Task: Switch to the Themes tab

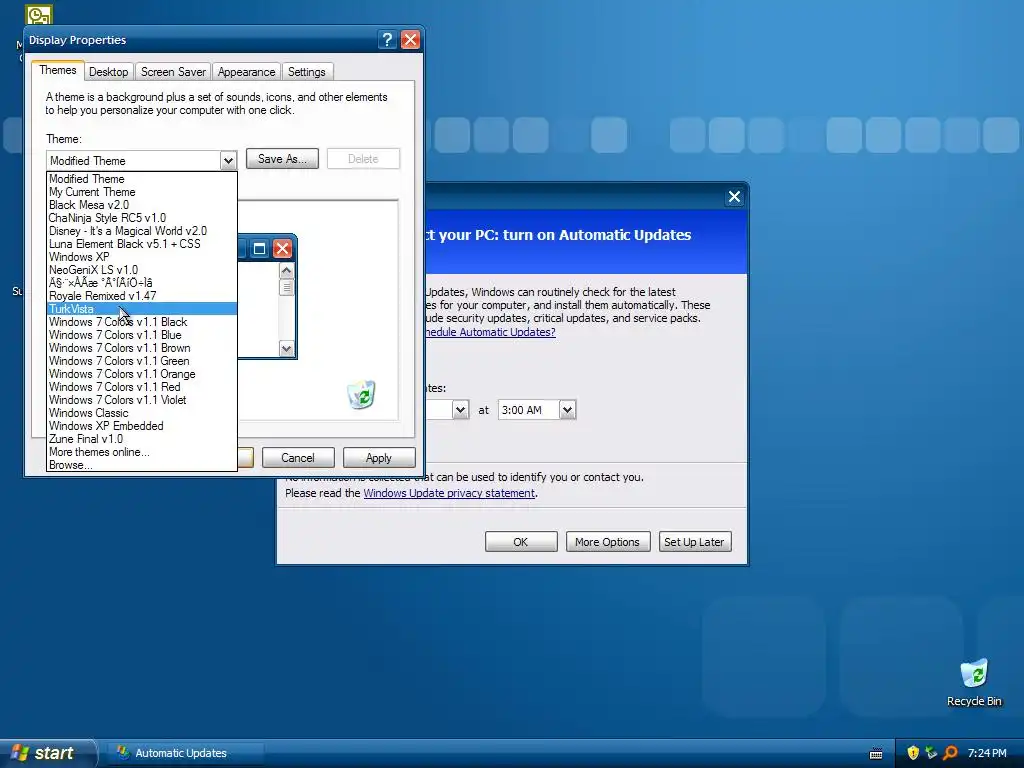Action: pyautogui.click(x=57, y=71)
